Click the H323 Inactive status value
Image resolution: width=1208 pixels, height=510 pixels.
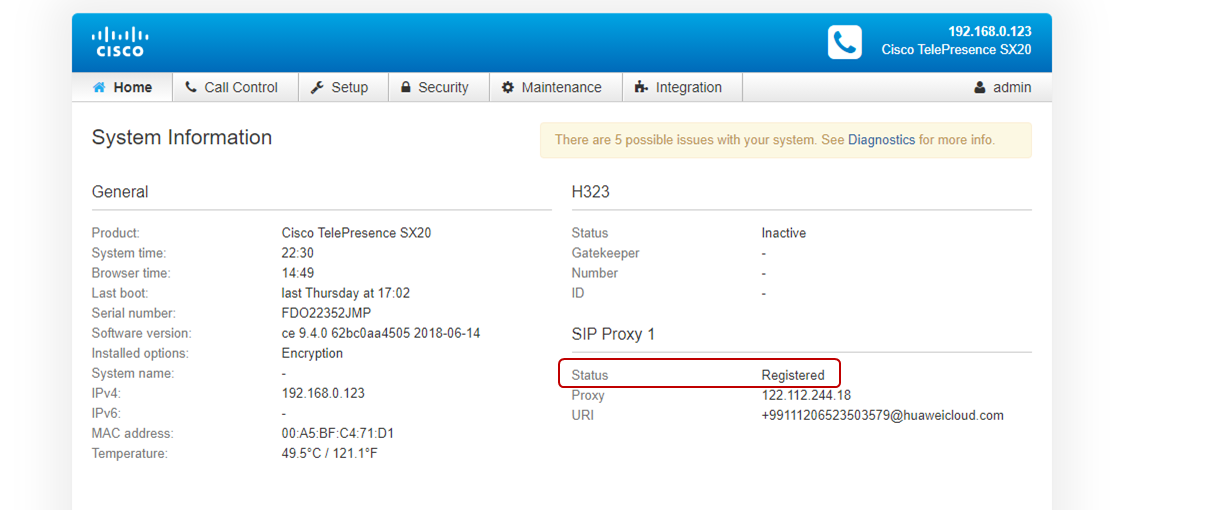[783, 233]
